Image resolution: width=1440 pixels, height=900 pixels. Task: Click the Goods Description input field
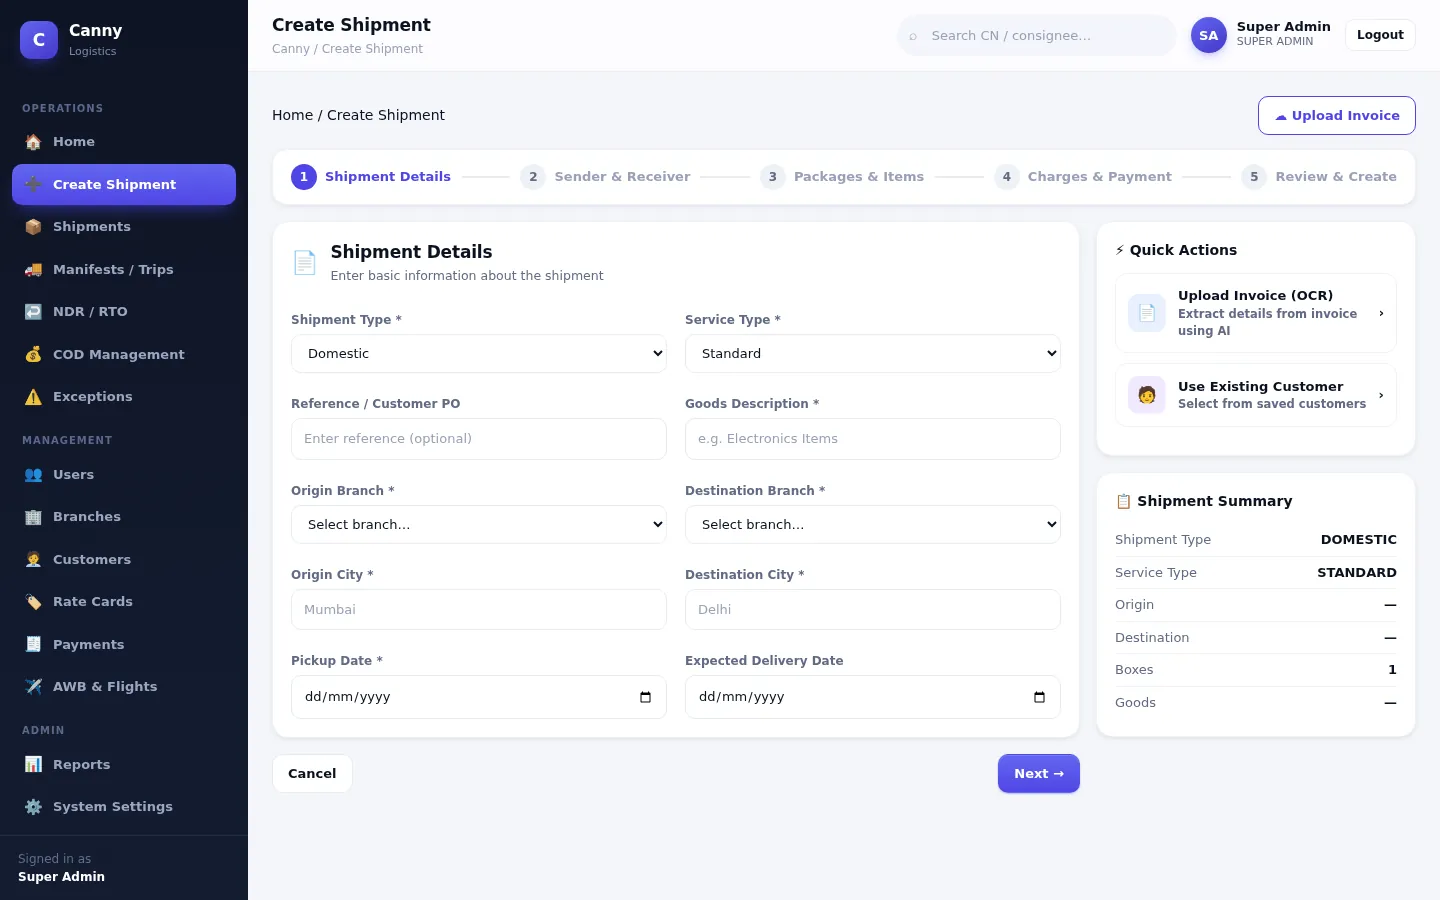(873, 439)
